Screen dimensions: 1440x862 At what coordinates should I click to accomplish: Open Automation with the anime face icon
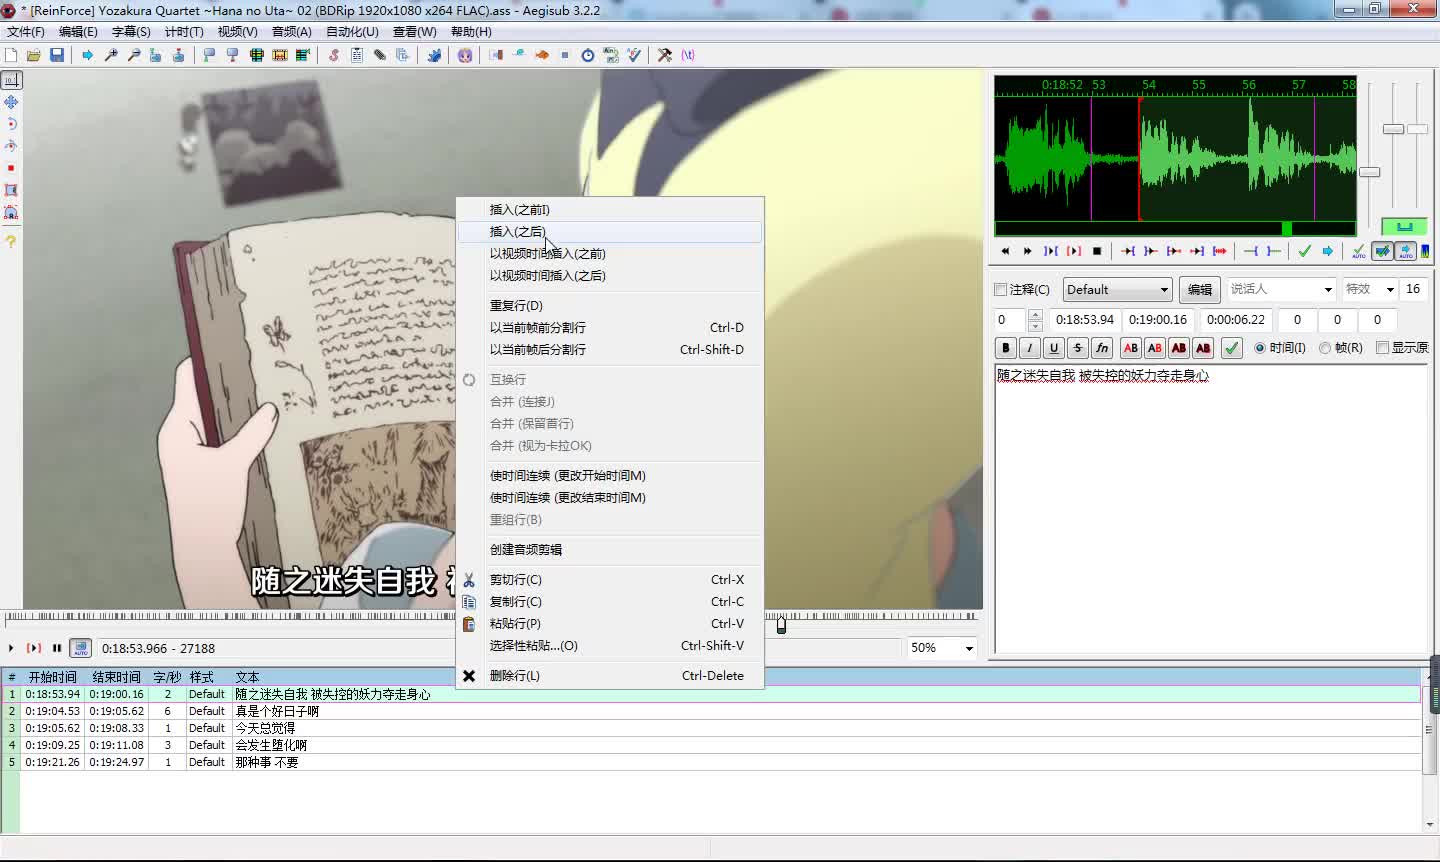pos(465,55)
